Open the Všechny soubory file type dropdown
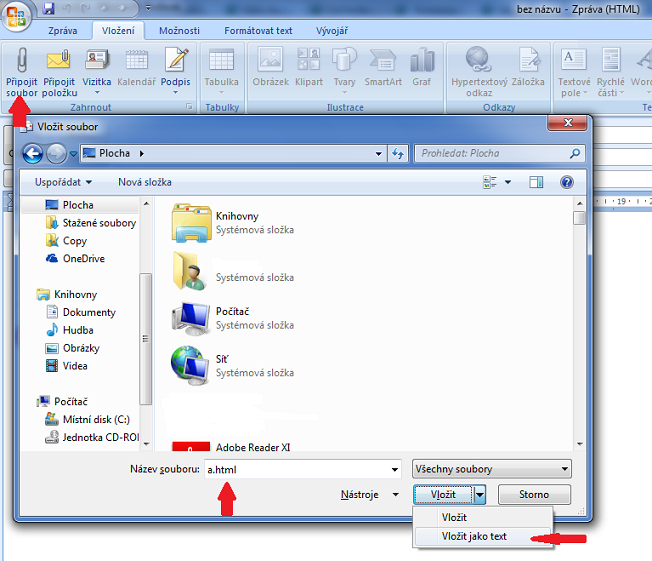 tap(491, 469)
